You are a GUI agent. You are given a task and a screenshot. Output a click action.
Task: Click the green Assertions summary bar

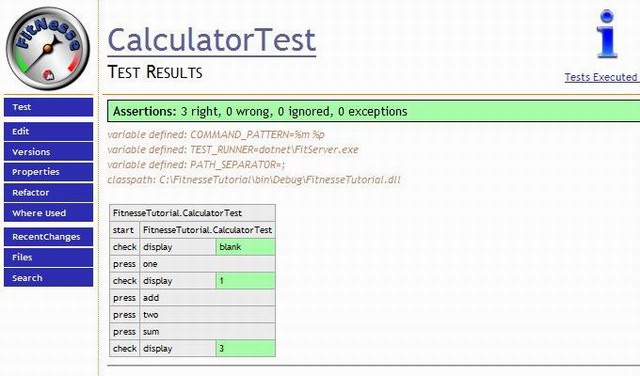pos(373,111)
